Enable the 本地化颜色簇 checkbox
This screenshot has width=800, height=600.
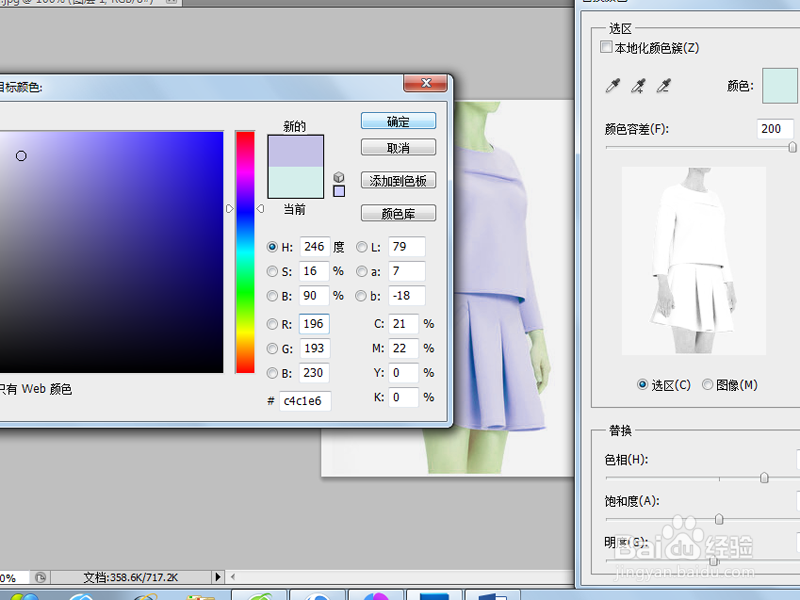click(x=606, y=47)
